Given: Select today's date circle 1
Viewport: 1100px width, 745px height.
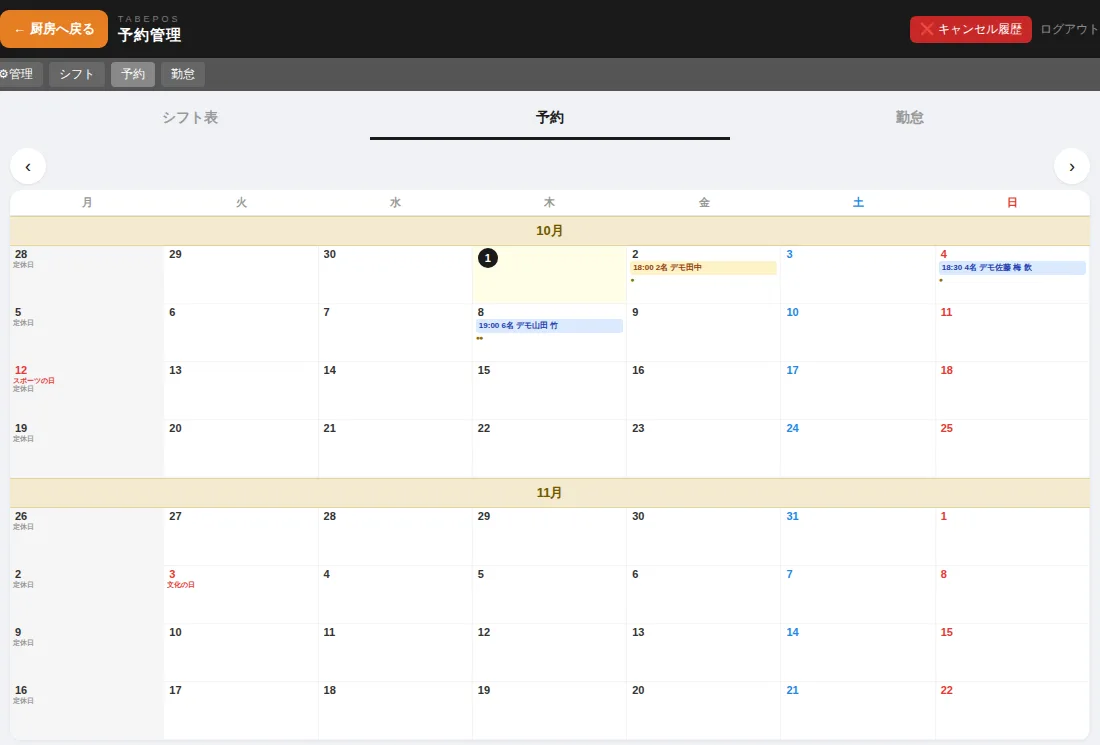Looking at the screenshot, I should (488, 258).
